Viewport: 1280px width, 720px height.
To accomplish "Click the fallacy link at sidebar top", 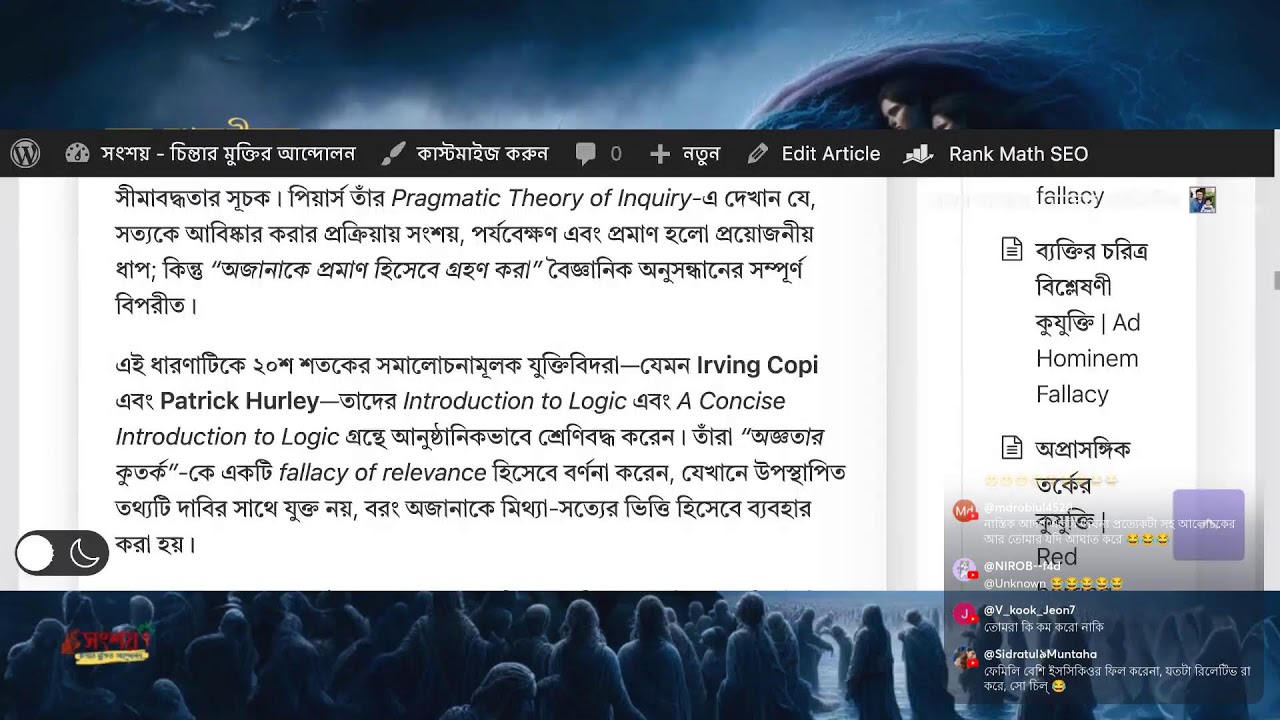I will coord(1070,196).
